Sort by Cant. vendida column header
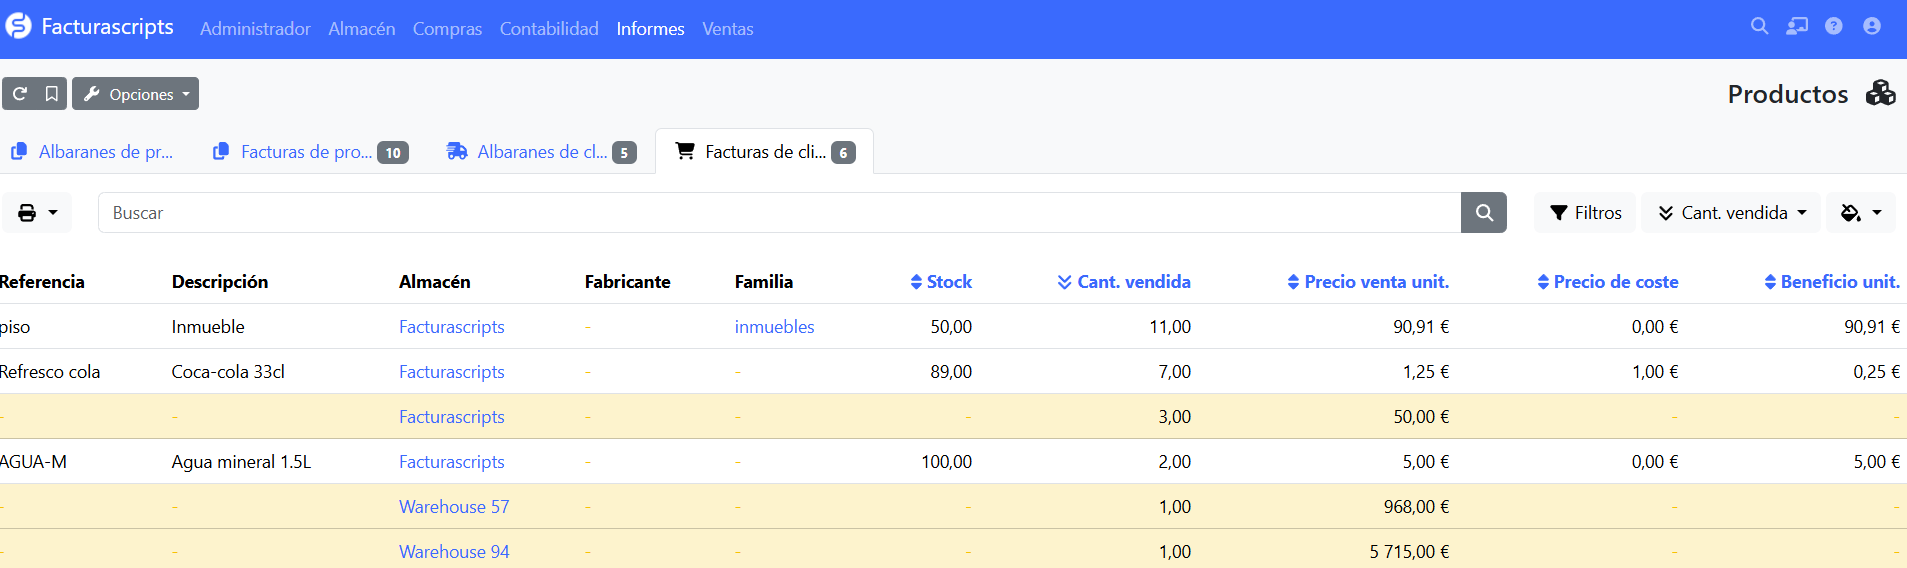1907x568 pixels. point(1124,282)
